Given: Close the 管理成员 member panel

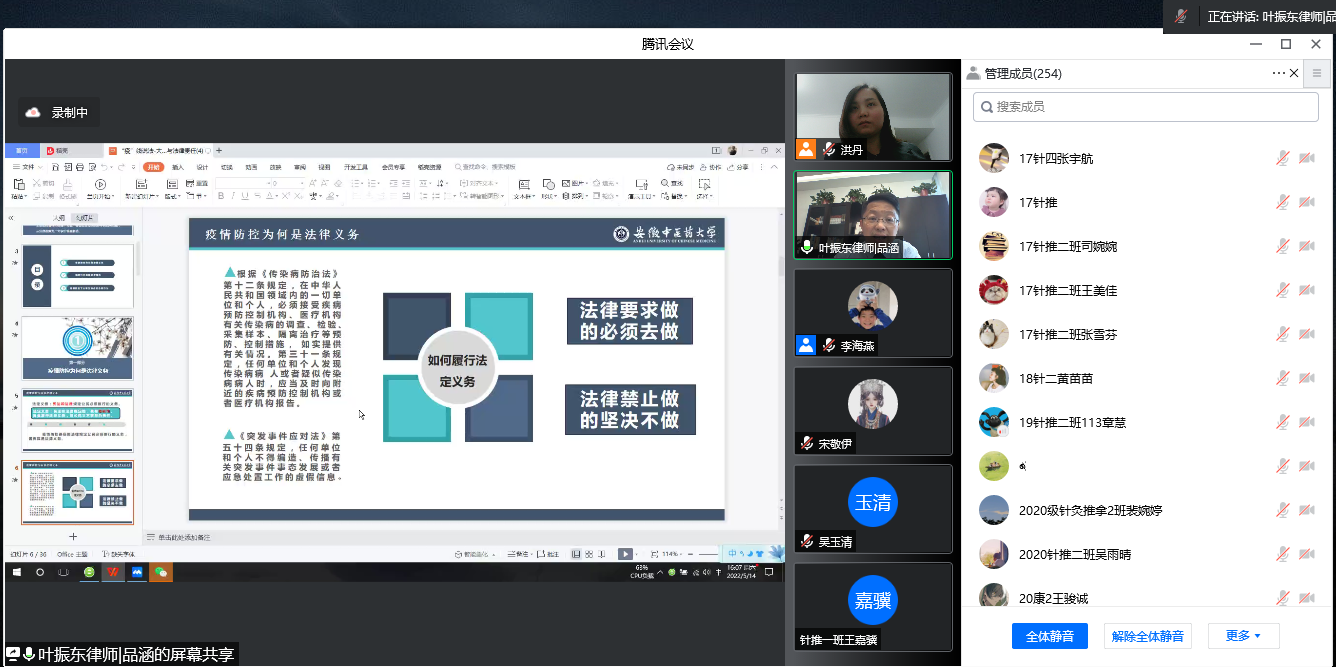Looking at the screenshot, I should pyautogui.click(x=1294, y=73).
